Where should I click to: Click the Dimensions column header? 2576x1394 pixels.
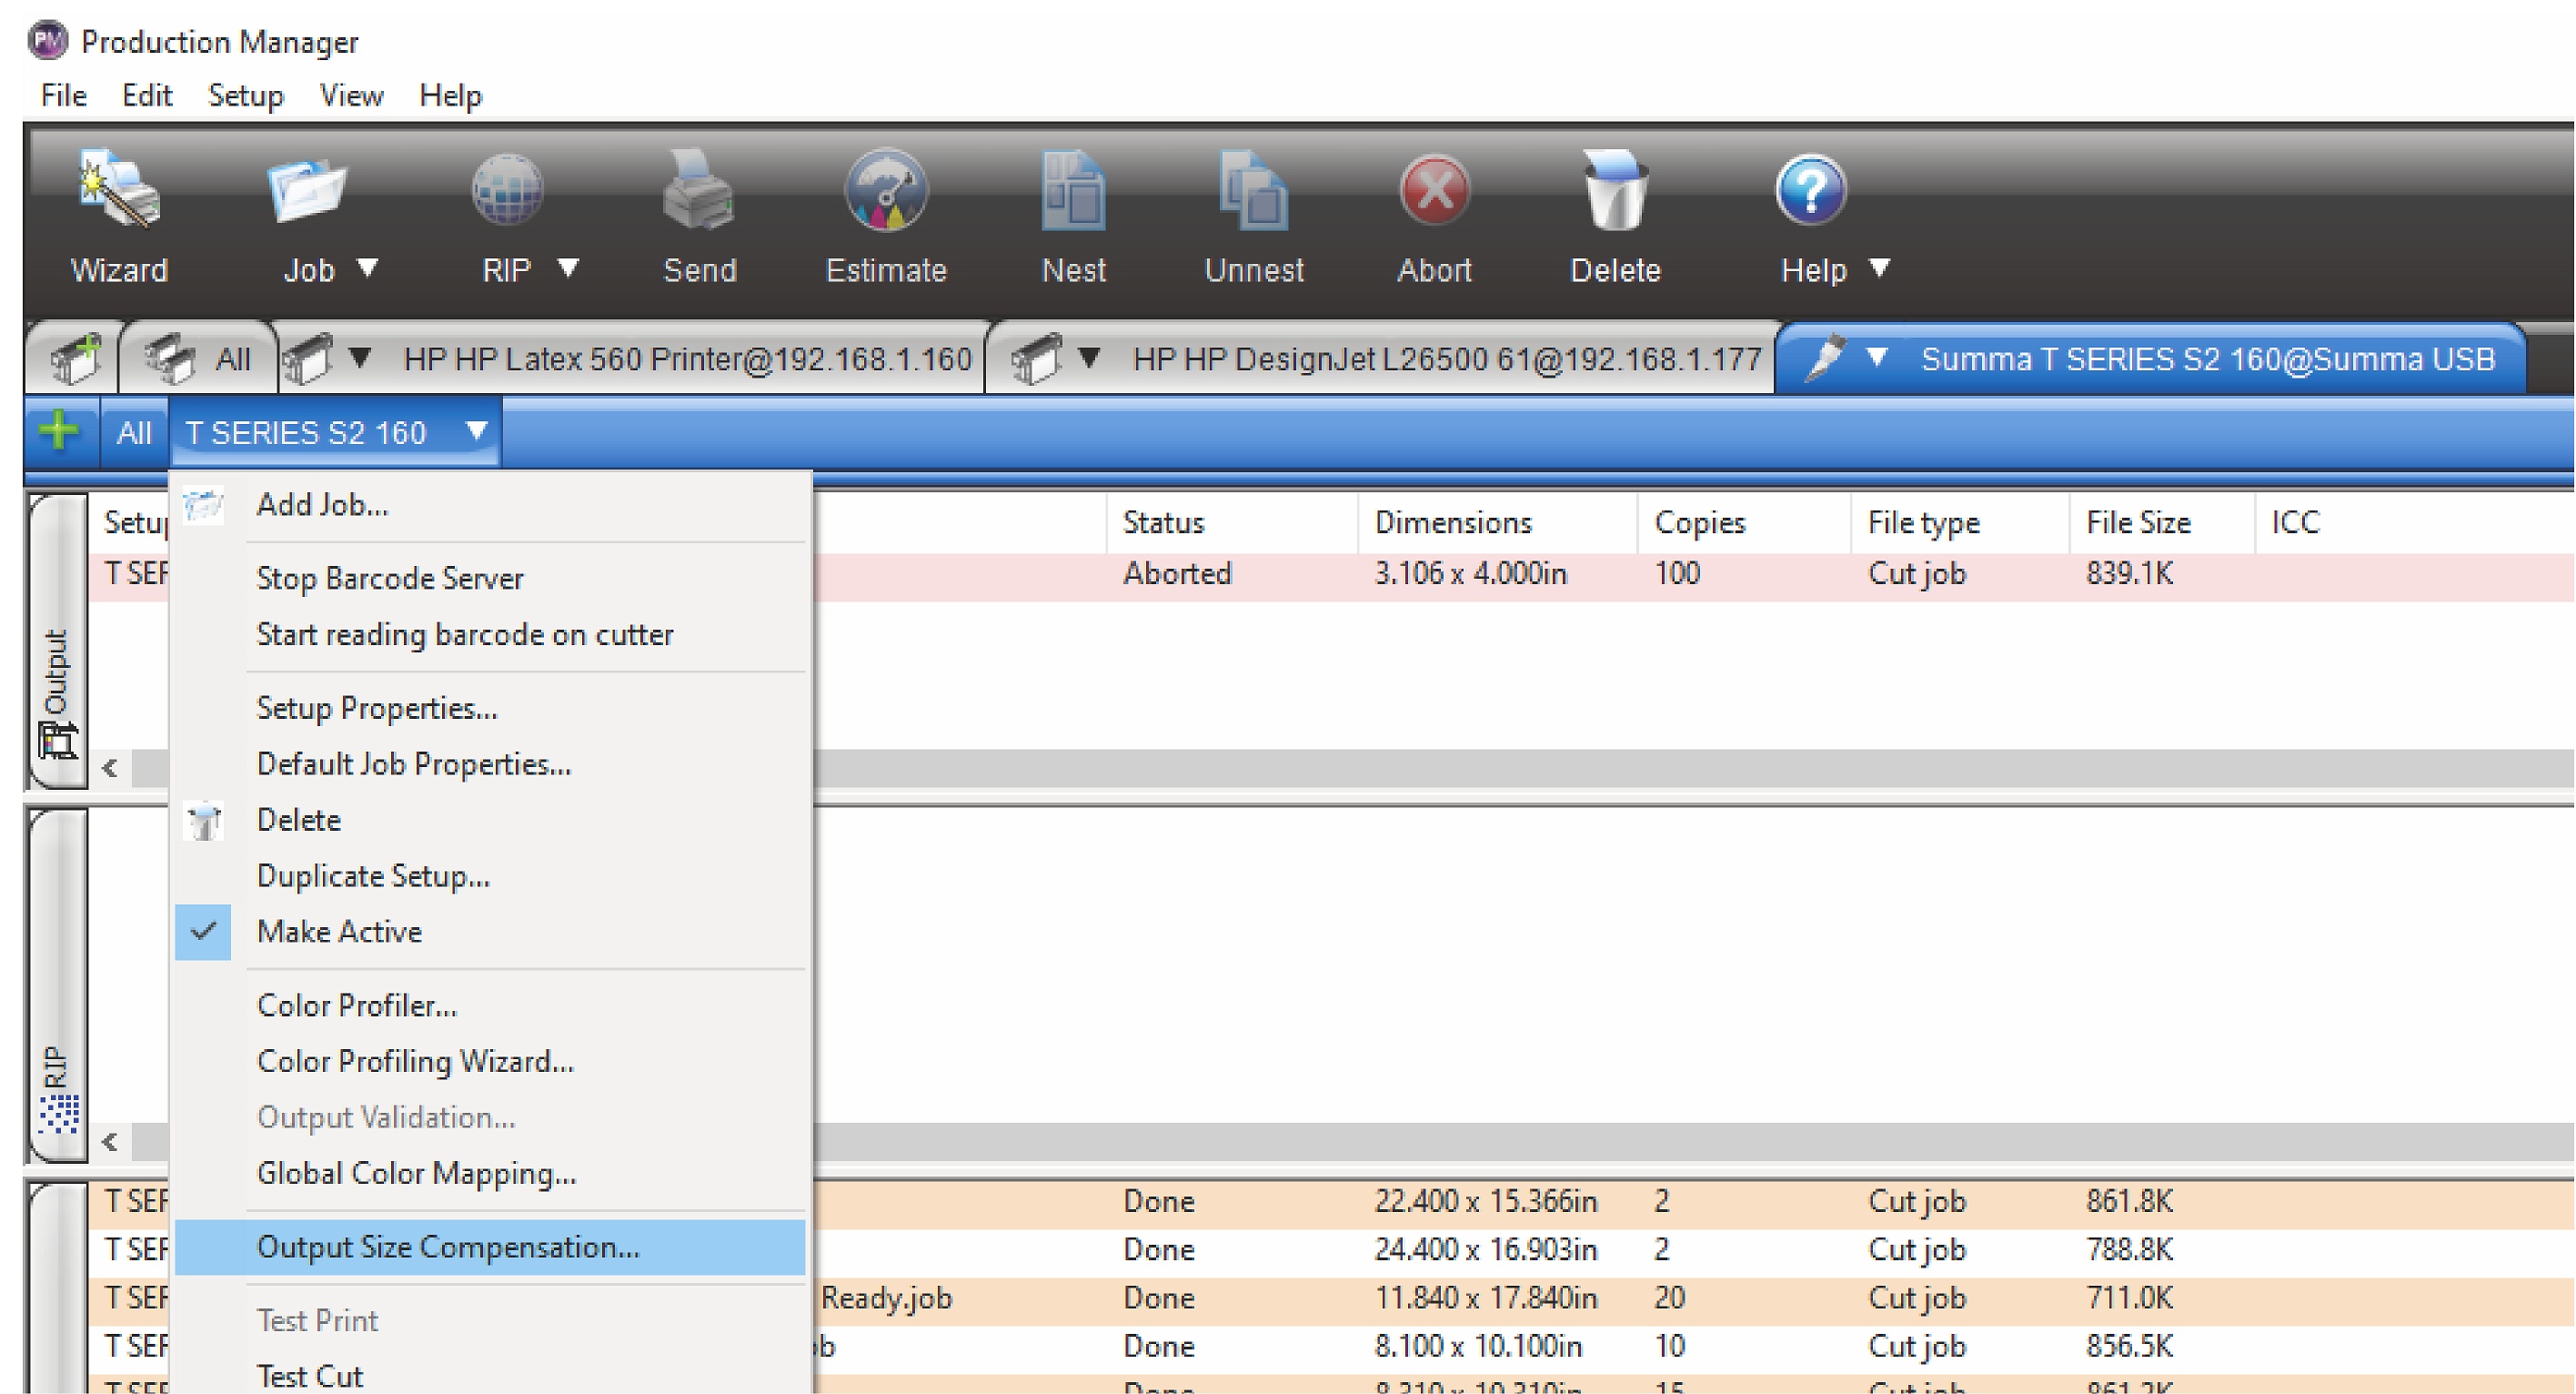pos(1497,522)
